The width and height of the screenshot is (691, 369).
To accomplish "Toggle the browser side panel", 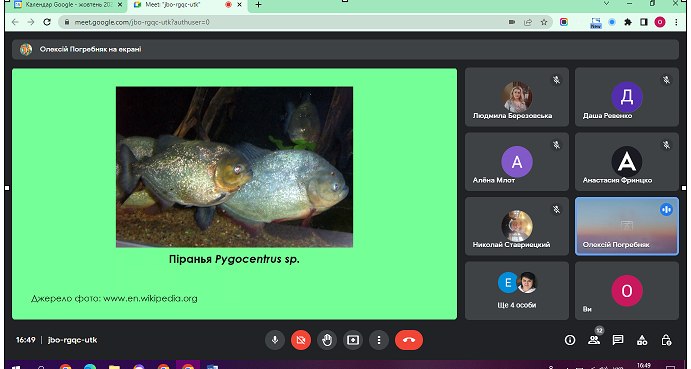I will [x=644, y=22].
